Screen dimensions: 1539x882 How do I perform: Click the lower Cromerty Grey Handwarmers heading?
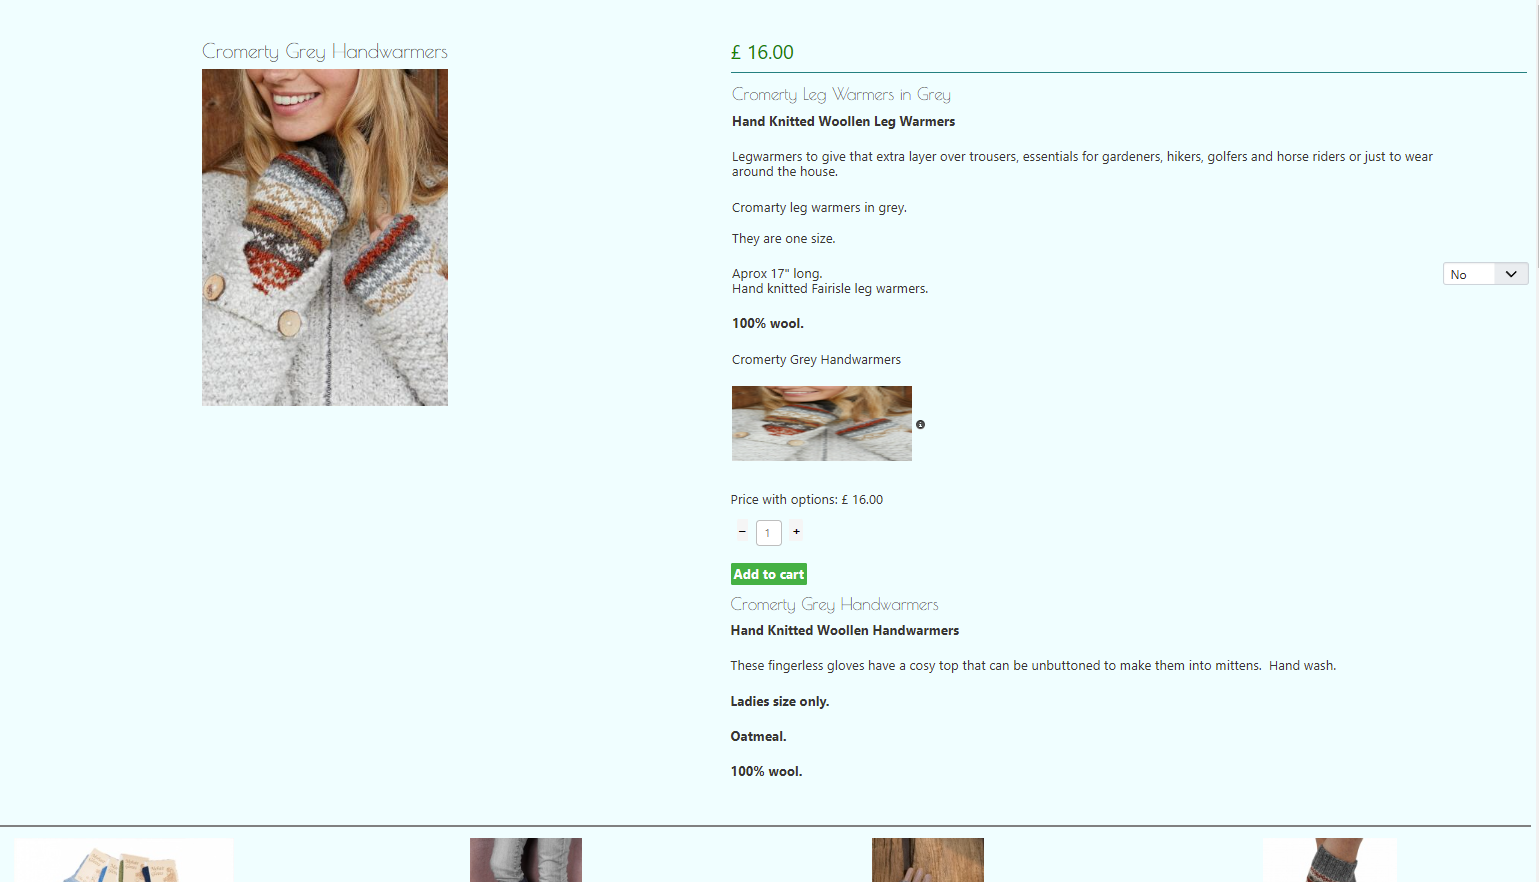pyautogui.click(x=834, y=604)
